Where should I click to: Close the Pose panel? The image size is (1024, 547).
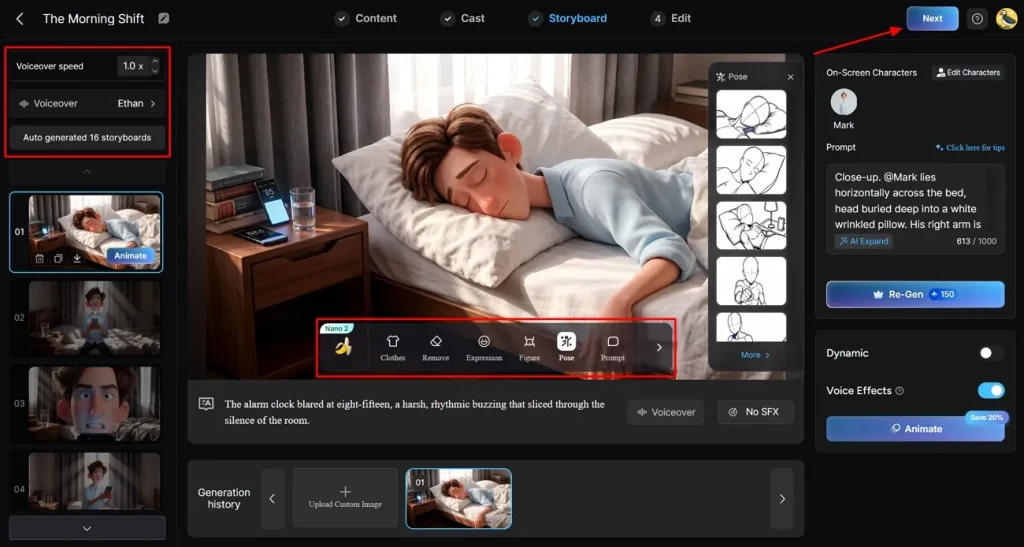(x=790, y=77)
